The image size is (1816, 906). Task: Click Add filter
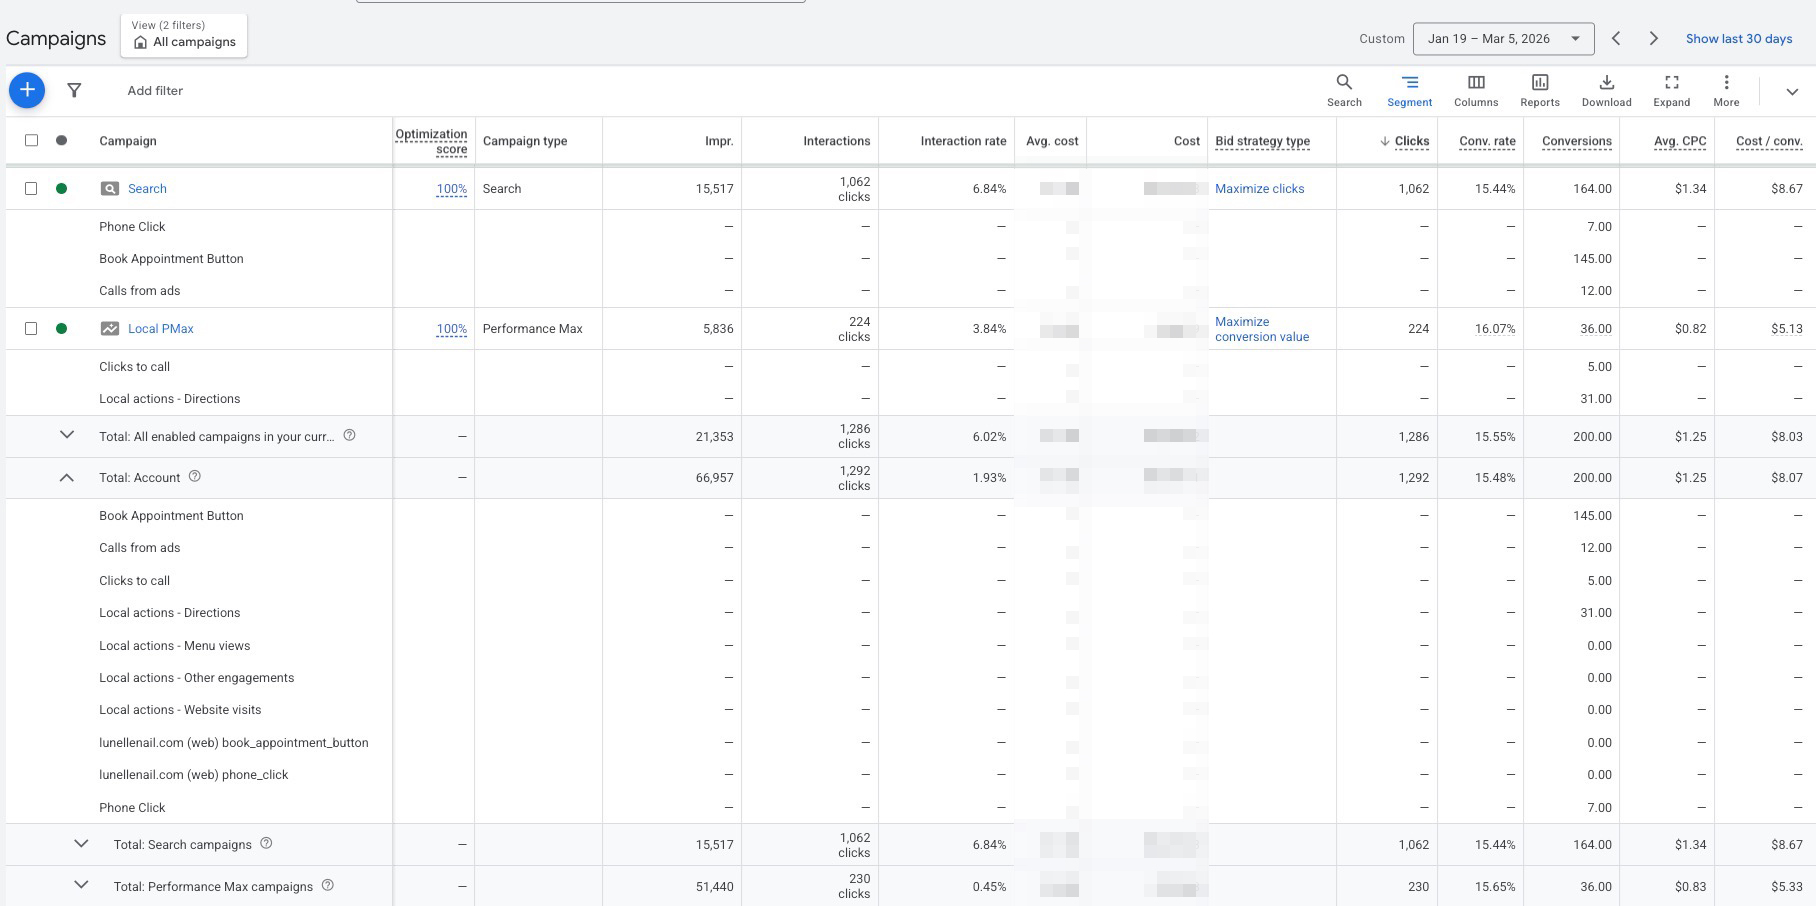[155, 90]
